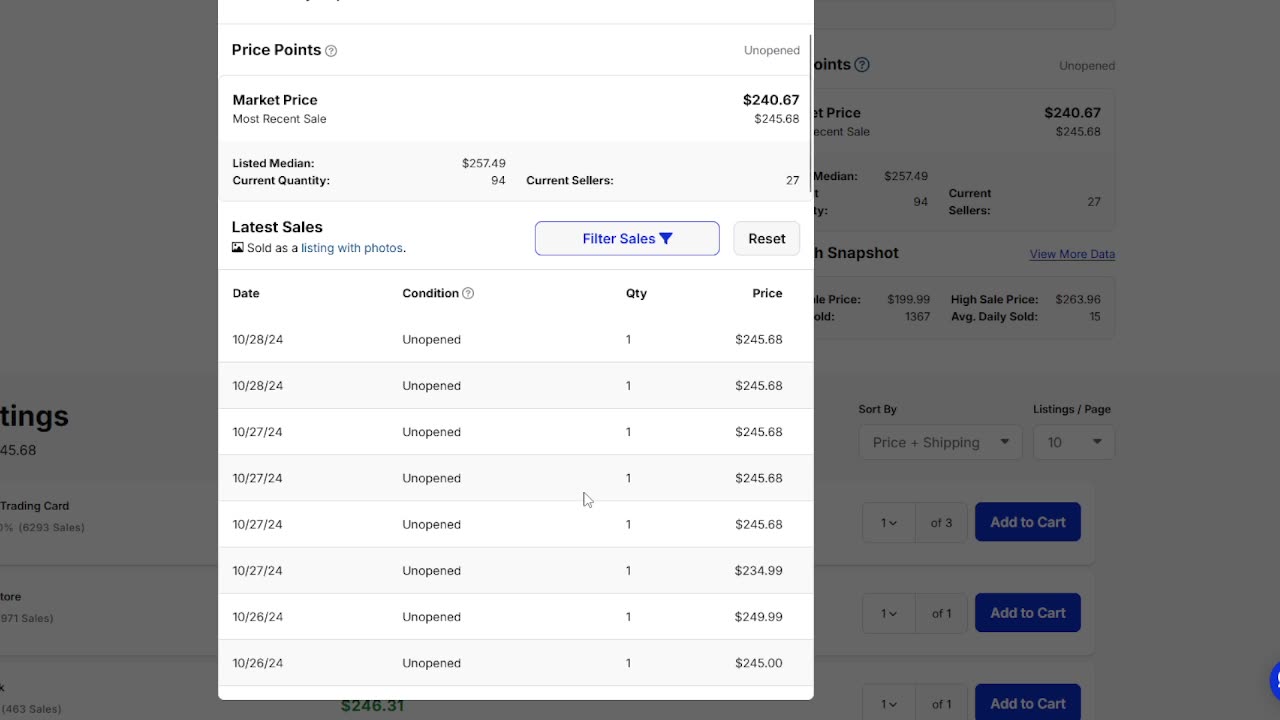This screenshot has height=720, width=1280.
Task: Click the Date column header
Action: [246, 293]
